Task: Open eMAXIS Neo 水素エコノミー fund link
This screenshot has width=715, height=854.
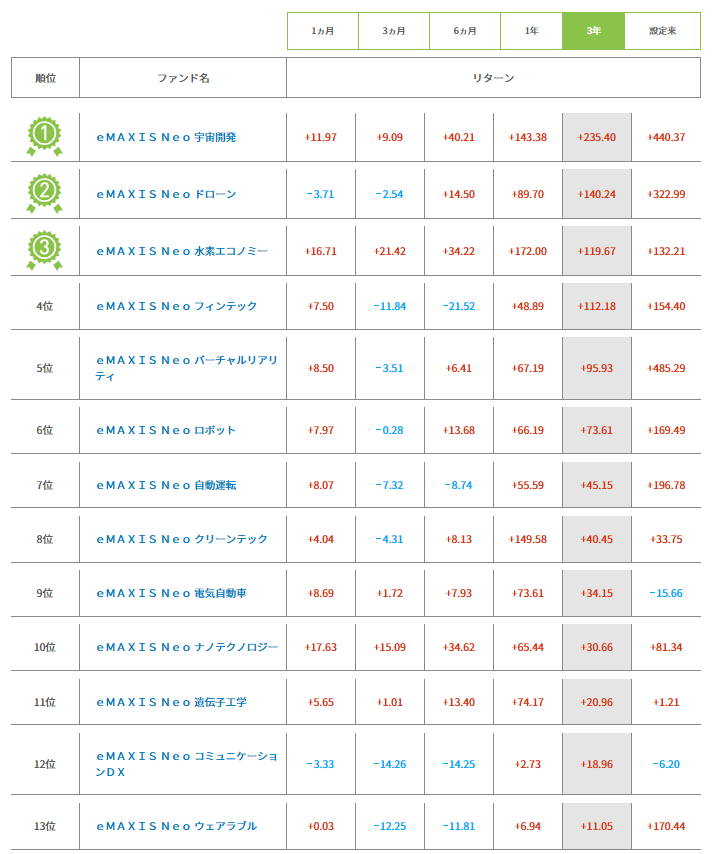Action: pyautogui.click(x=181, y=250)
